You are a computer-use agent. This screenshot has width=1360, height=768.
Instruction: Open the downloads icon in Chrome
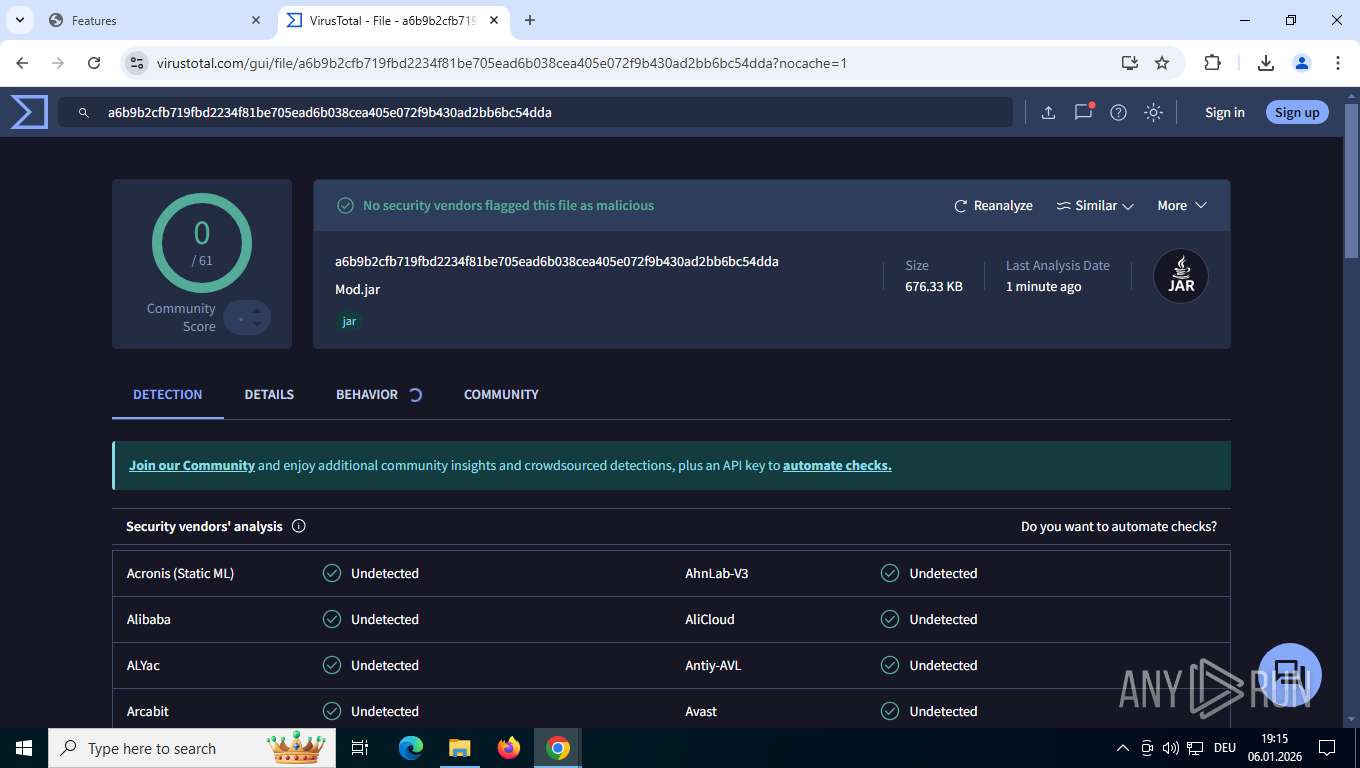coord(1266,63)
